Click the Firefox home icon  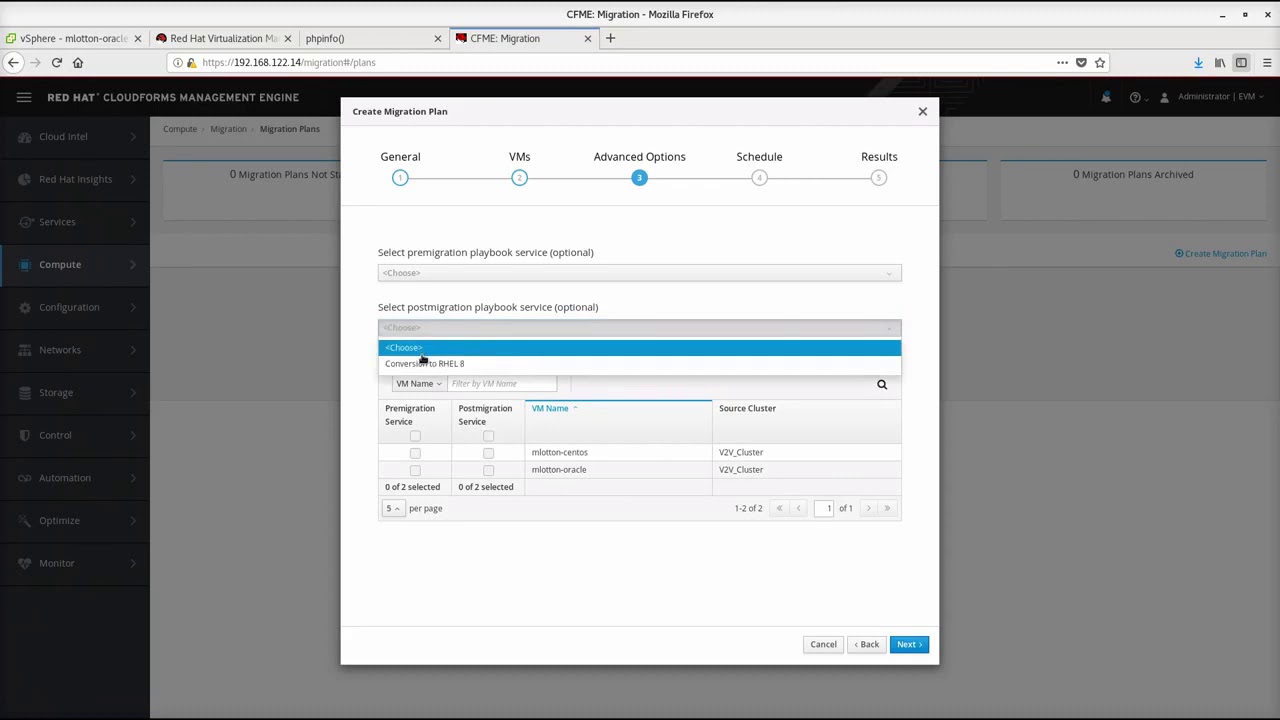pos(78,62)
